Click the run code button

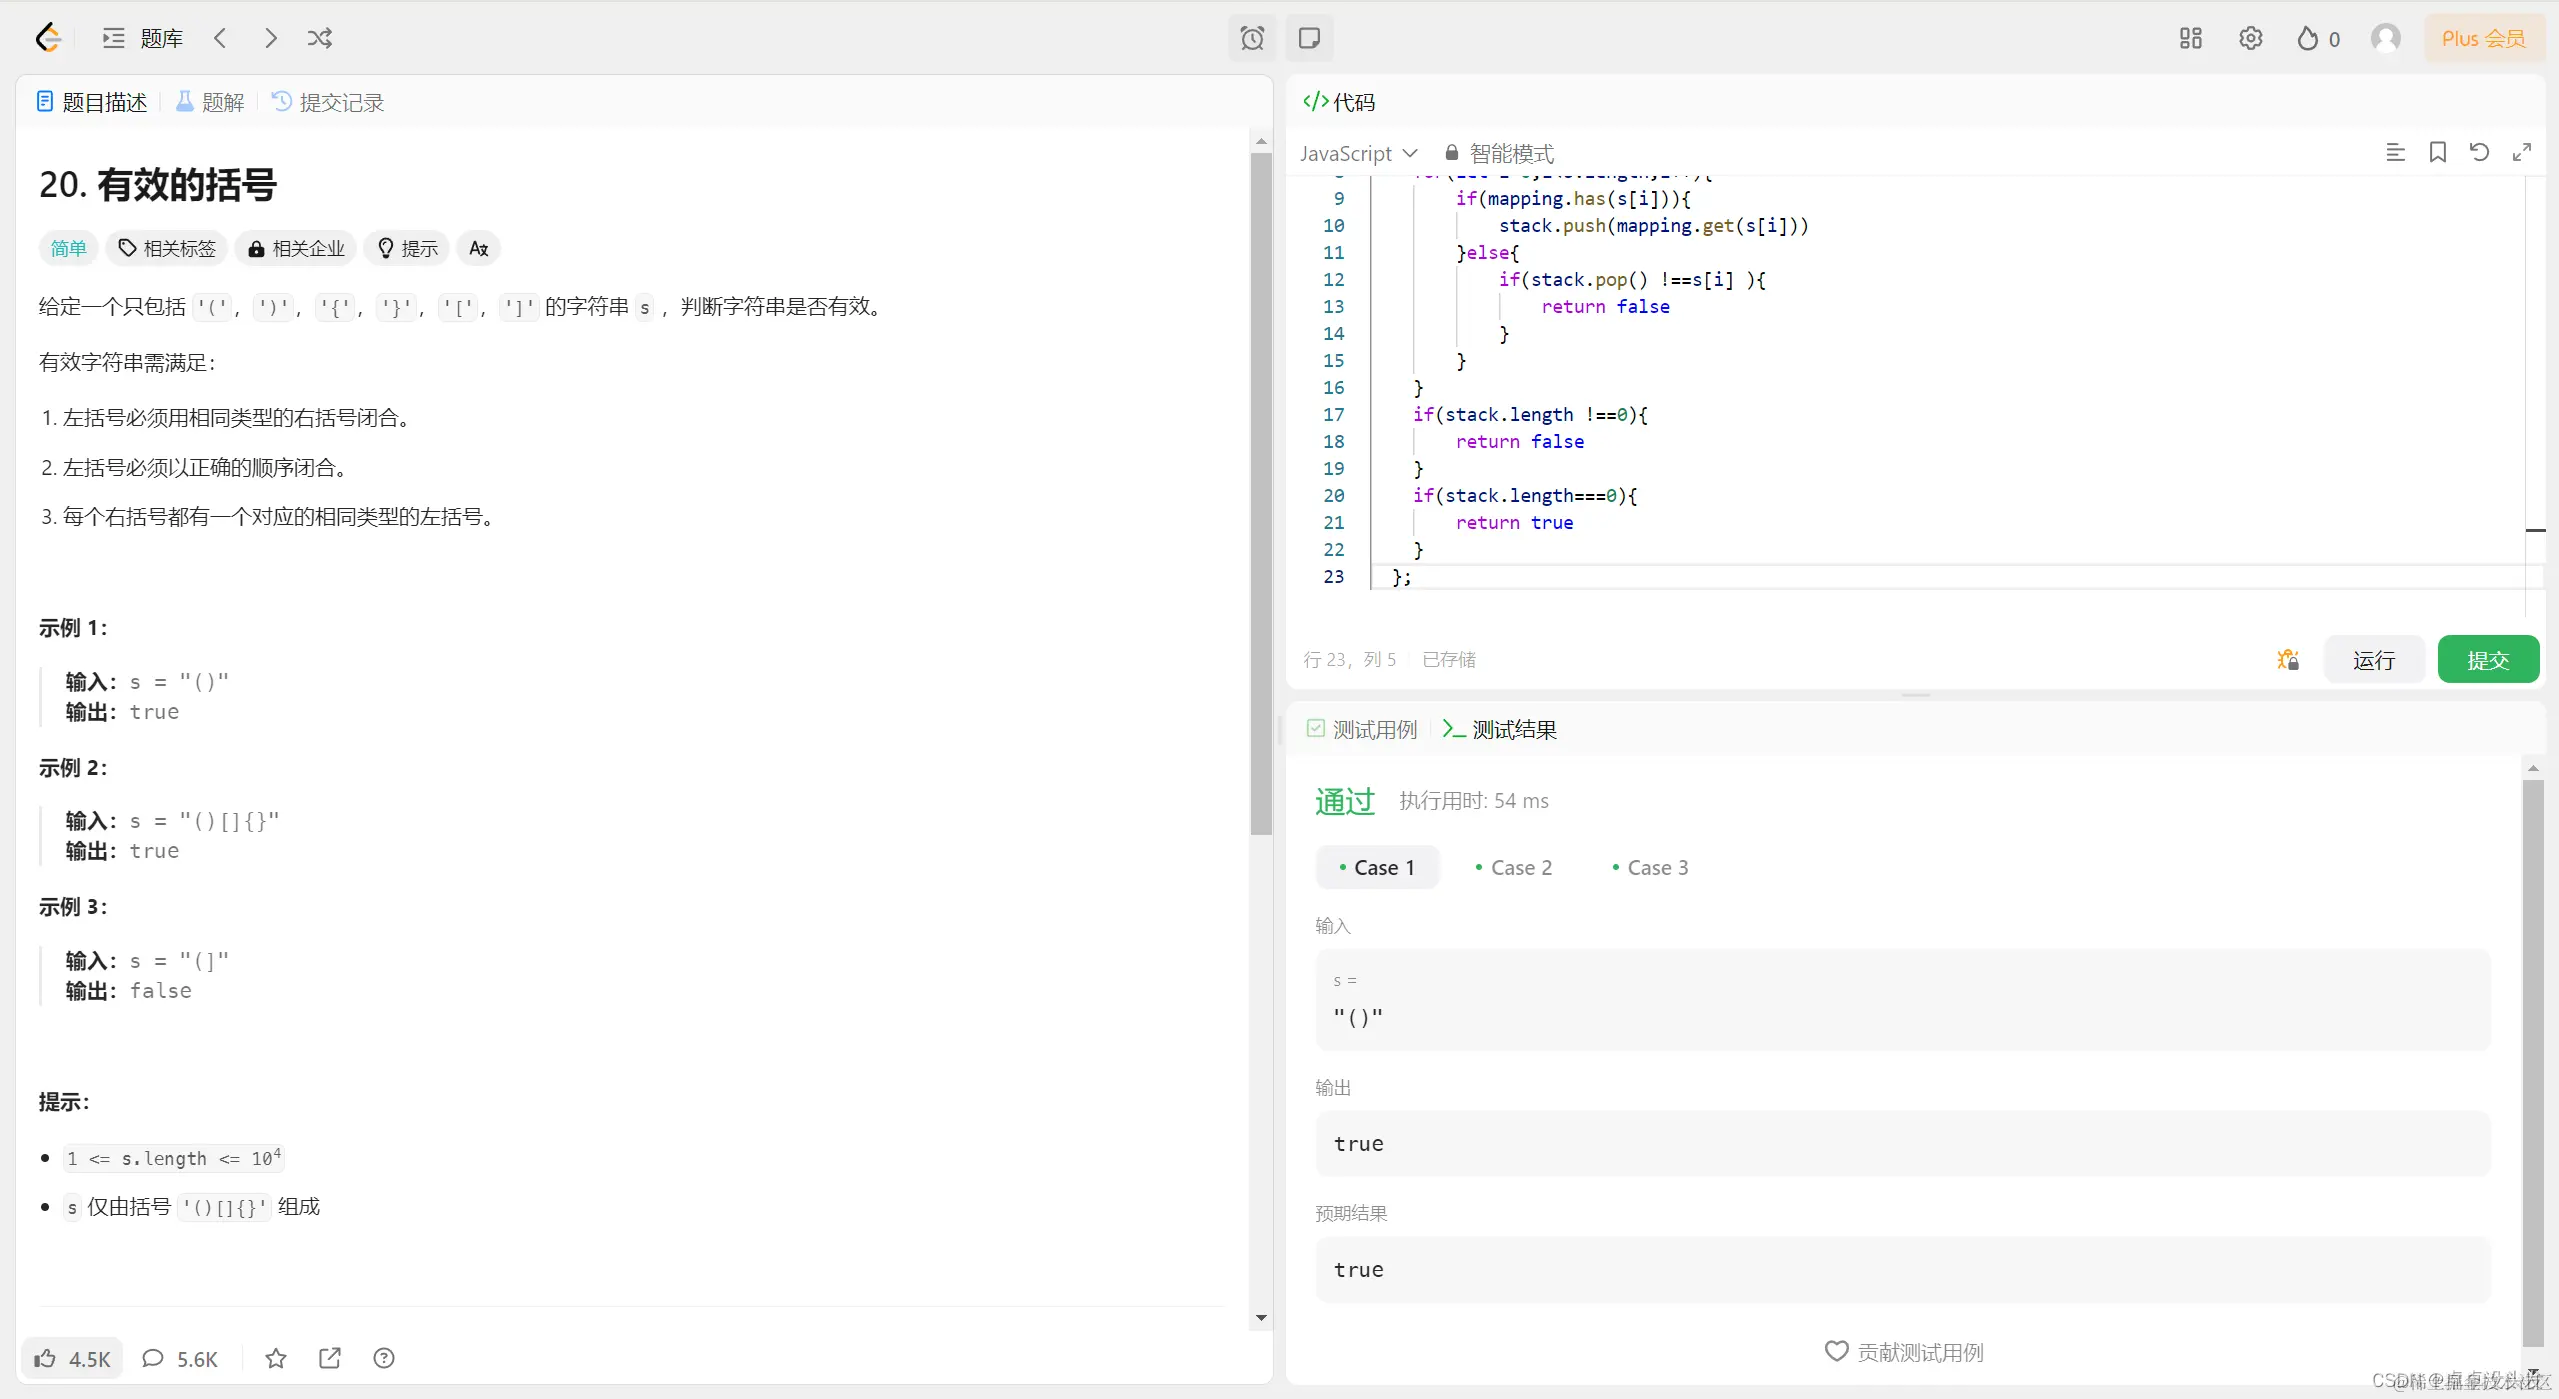[x=2373, y=660]
